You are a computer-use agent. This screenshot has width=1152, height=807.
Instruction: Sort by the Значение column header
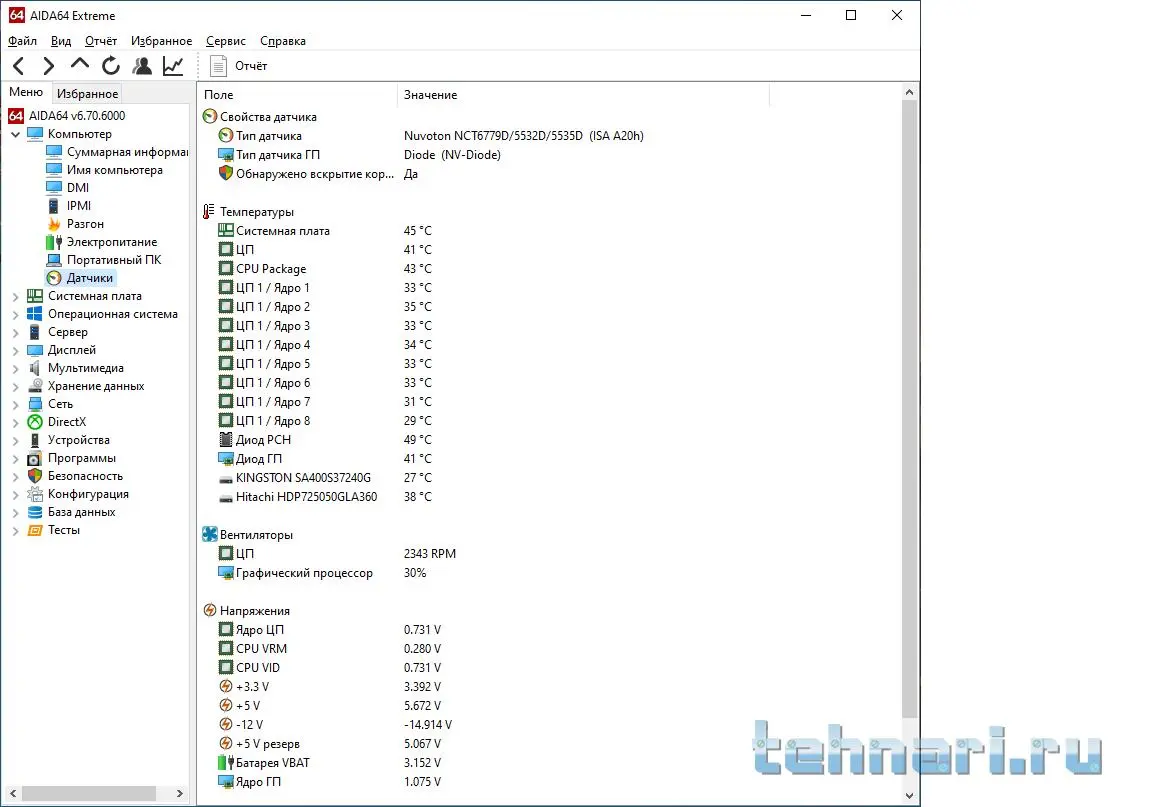click(x=583, y=95)
